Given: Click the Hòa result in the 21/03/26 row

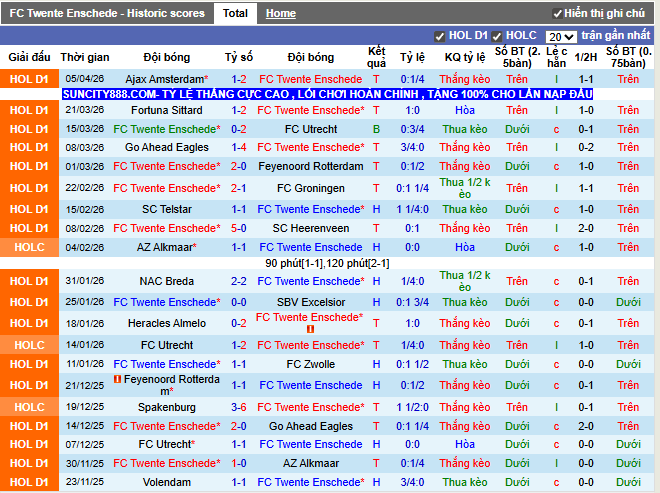Looking at the screenshot, I should coord(465,110).
